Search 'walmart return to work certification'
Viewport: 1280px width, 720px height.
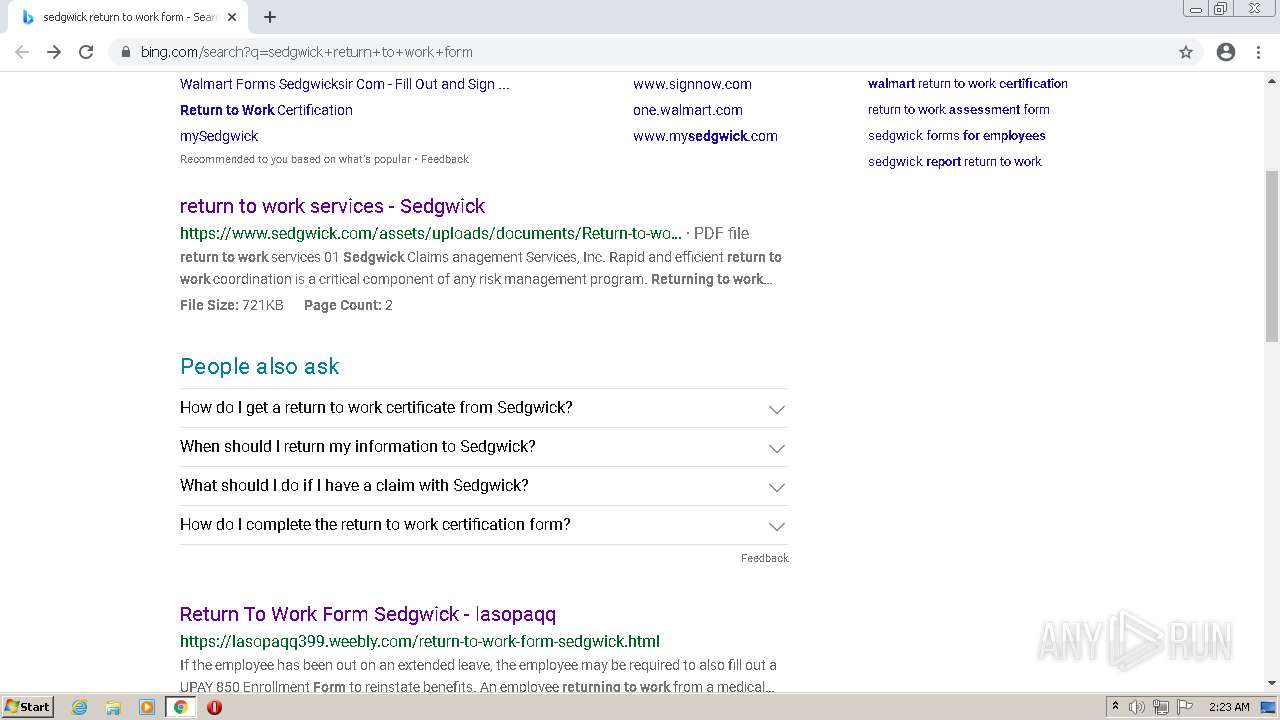click(968, 83)
